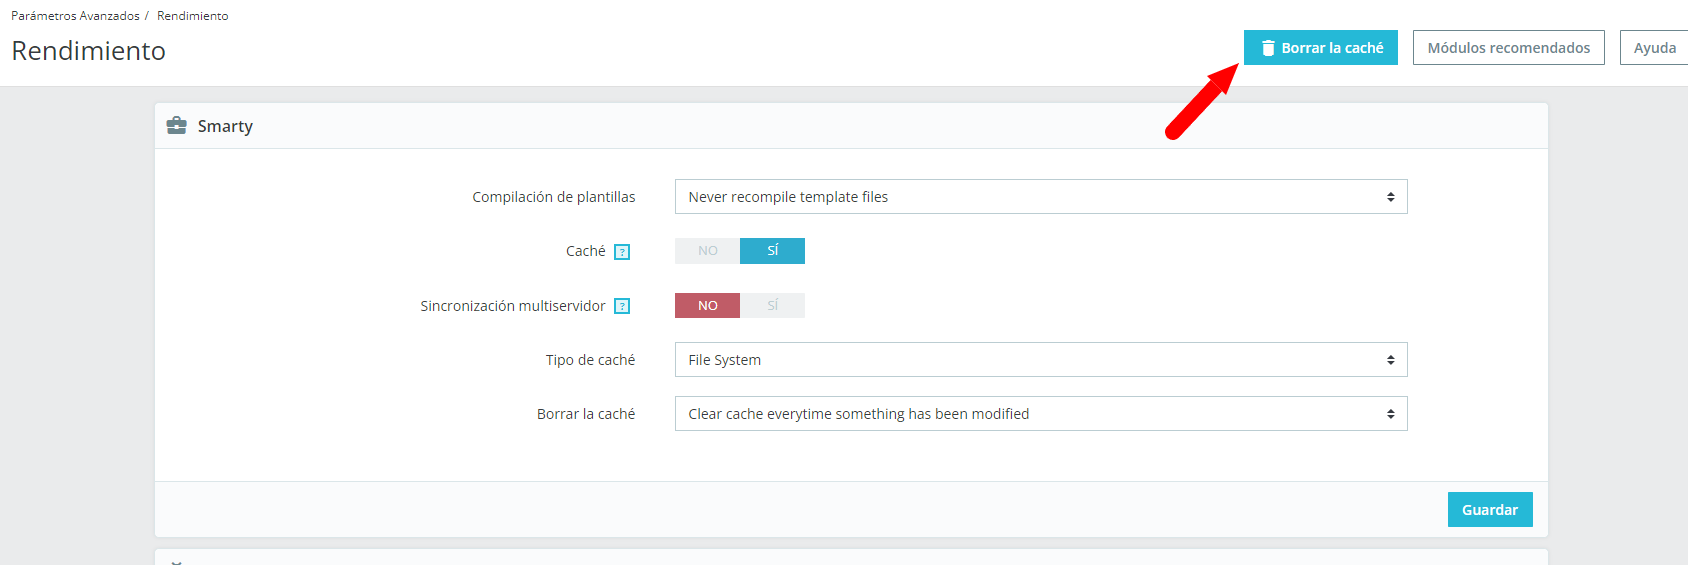Image resolution: width=1688 pixels, height=565 pixels.
Task: Click the Guardar button
Action: pyautogui.click(x=1490, y=510)
